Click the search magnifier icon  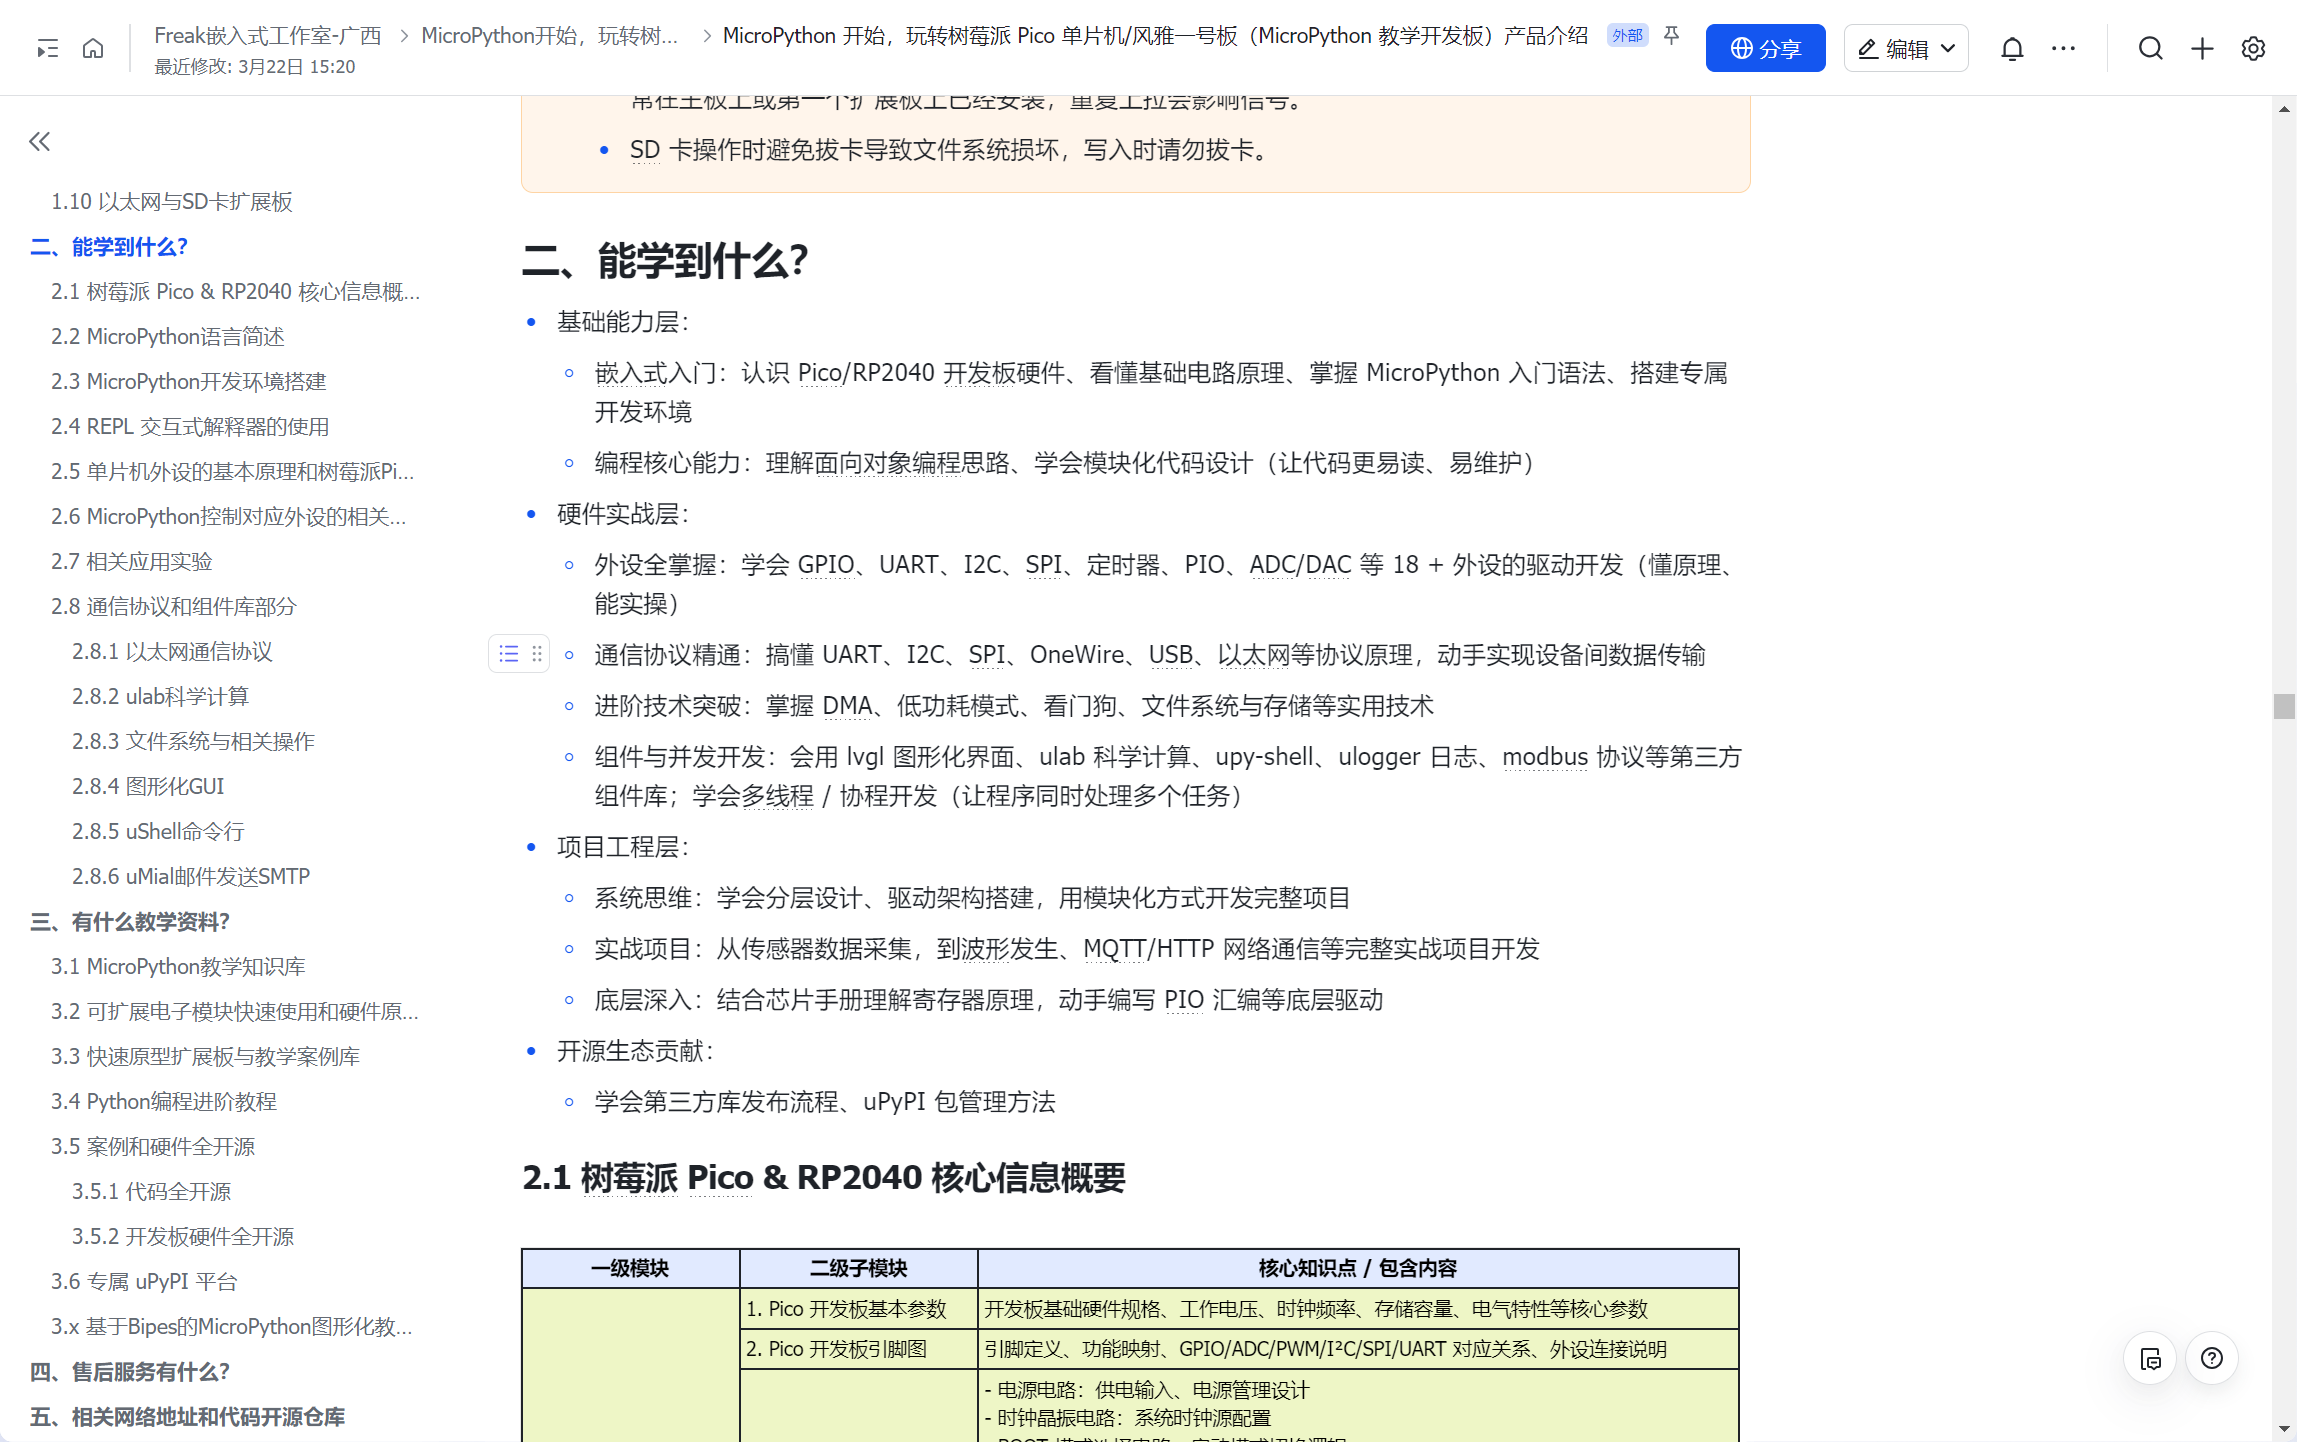click(2150, 48)
